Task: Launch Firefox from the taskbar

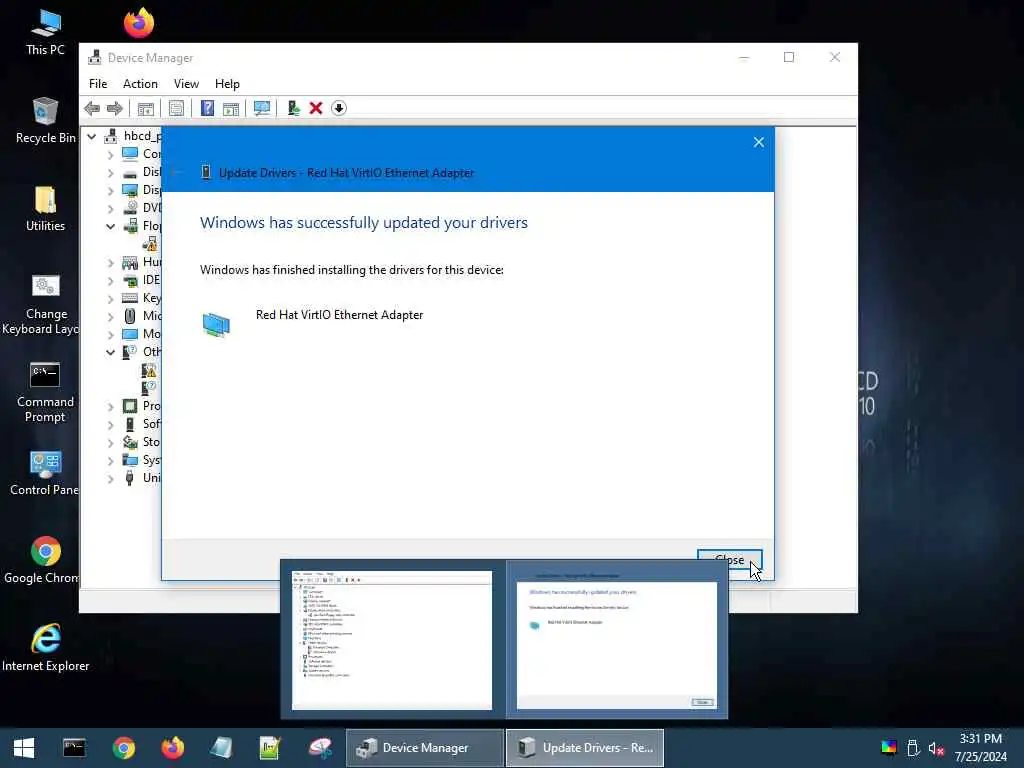Action: point(172,748)
